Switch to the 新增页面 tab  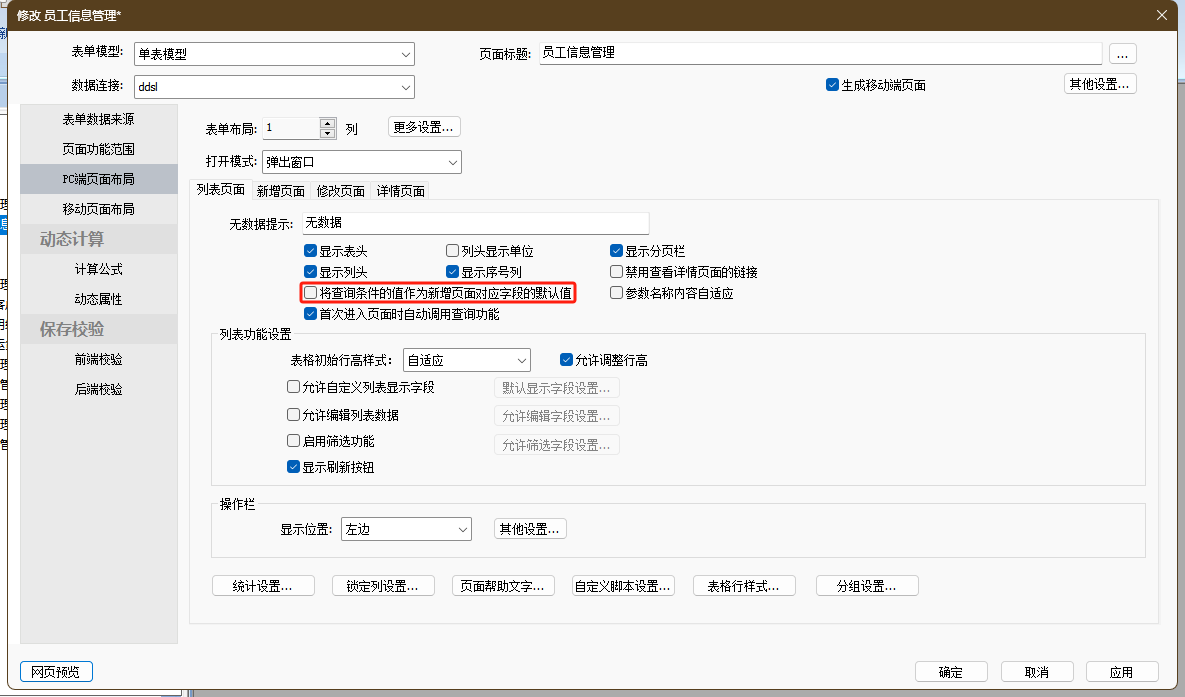click(x=280, y=191)
